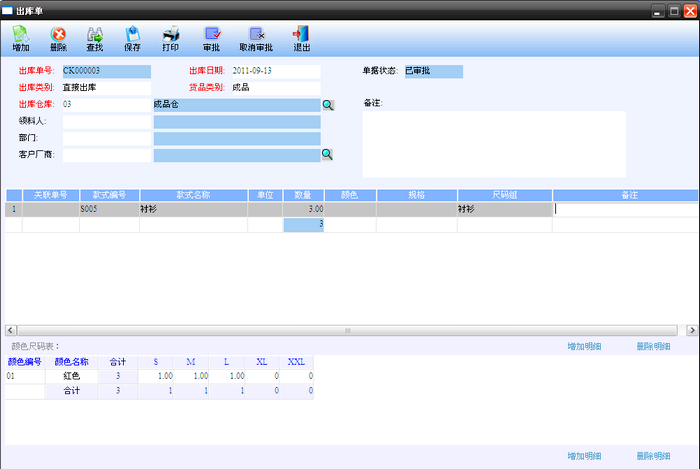This screenshot has width=700, height=469.
Task: Click 增加明细 link above color size table
Action: [x=584, y=346]
